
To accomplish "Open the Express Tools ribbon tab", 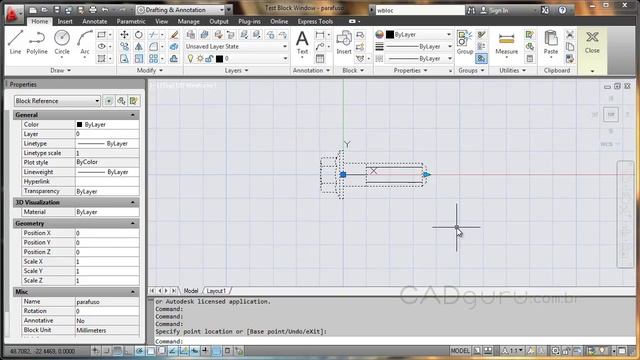I will point(315,21).
